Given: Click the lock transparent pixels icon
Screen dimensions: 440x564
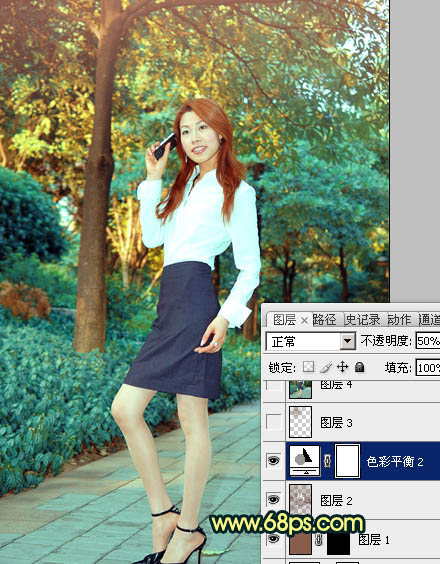Looking at the screenshot, I should coord(308,367).
